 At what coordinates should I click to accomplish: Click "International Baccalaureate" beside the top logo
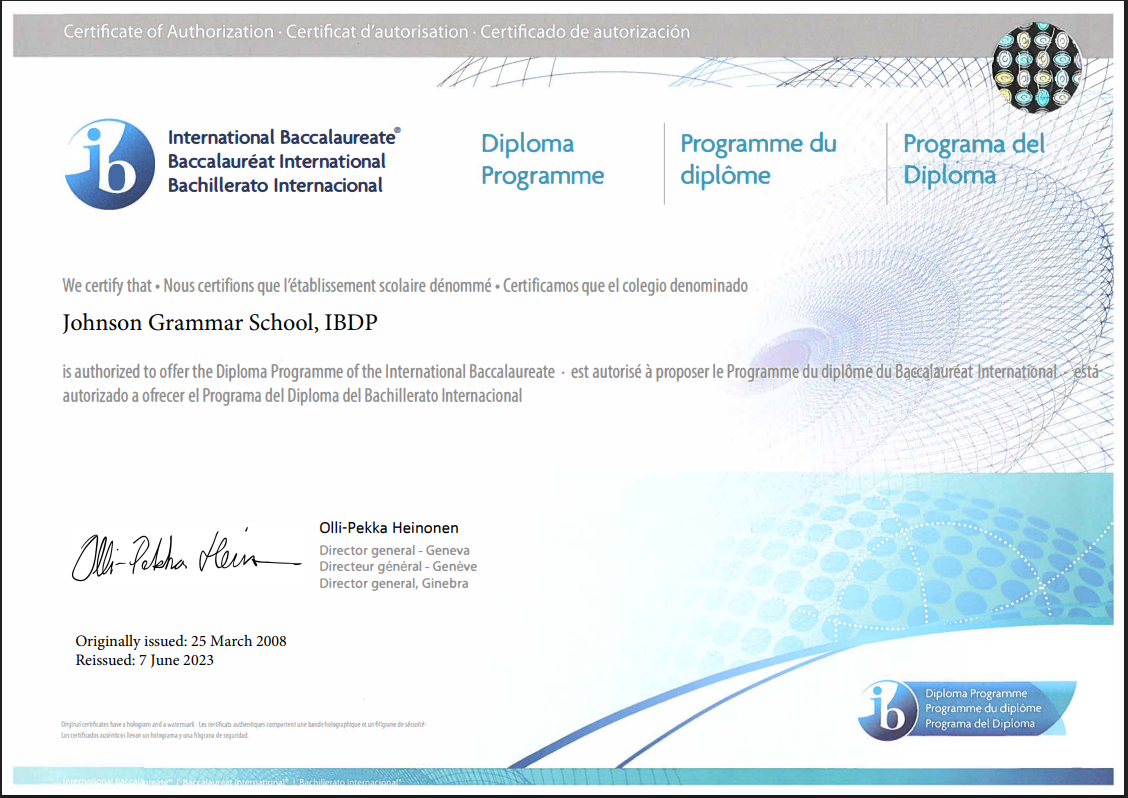coord(282,137)
